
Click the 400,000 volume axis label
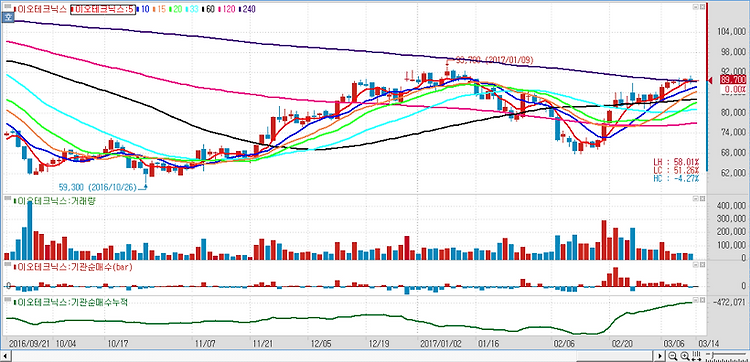point(731,206)
